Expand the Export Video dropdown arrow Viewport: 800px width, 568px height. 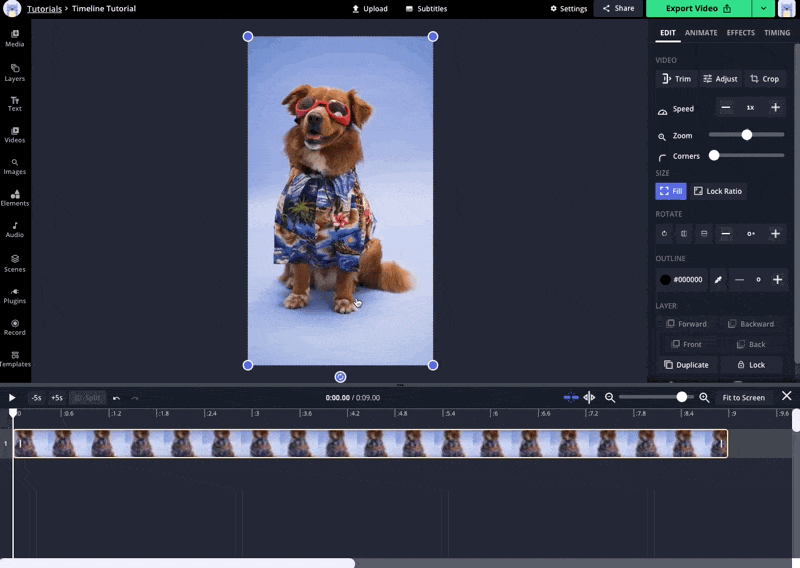(764, 9)
